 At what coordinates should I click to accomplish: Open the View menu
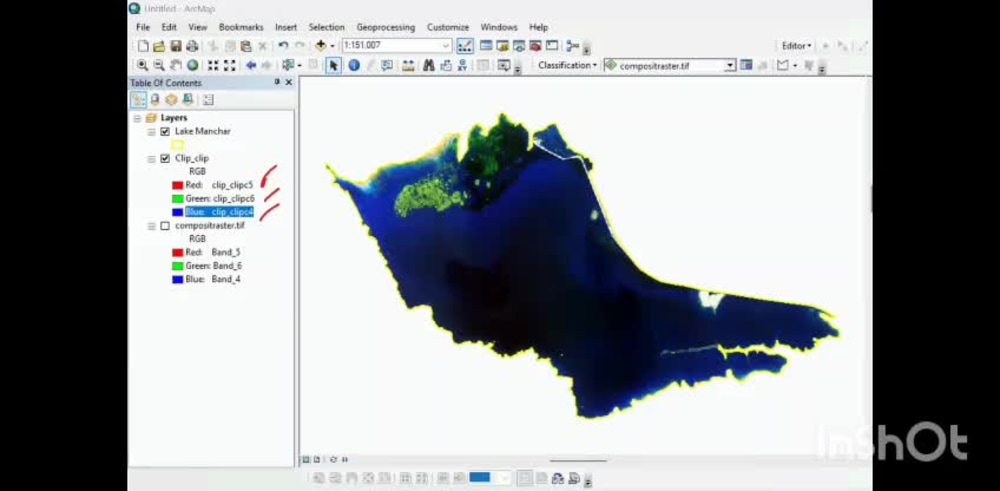click(198, 27)
